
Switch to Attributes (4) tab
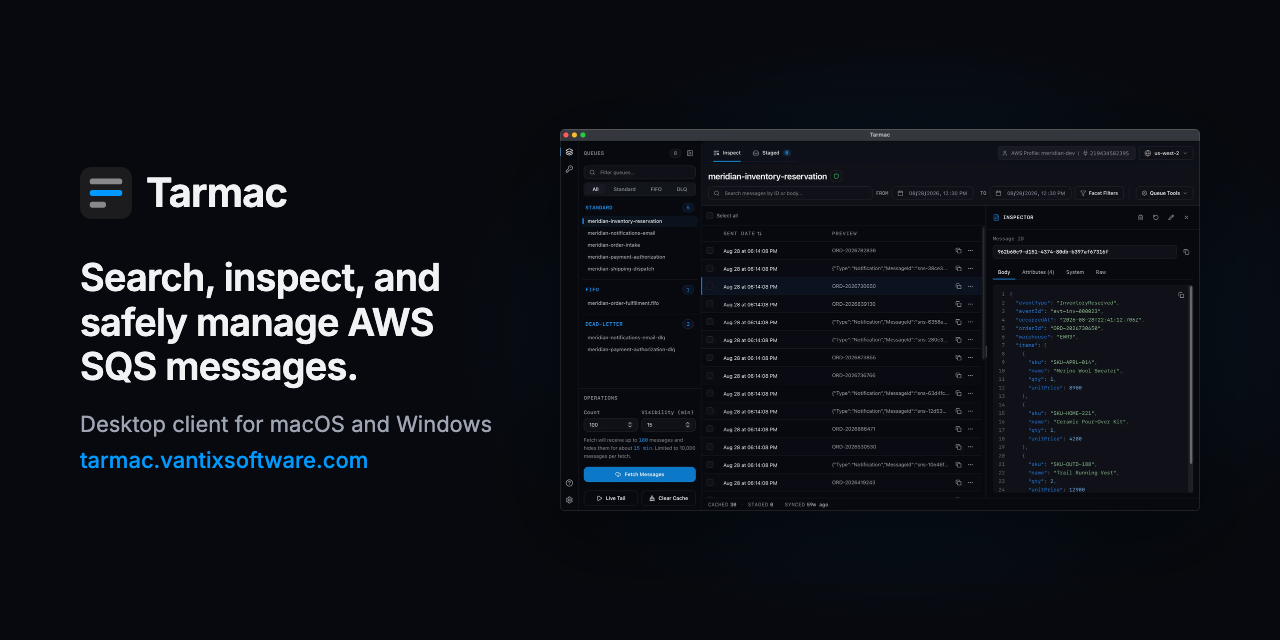click(1038, 272)
